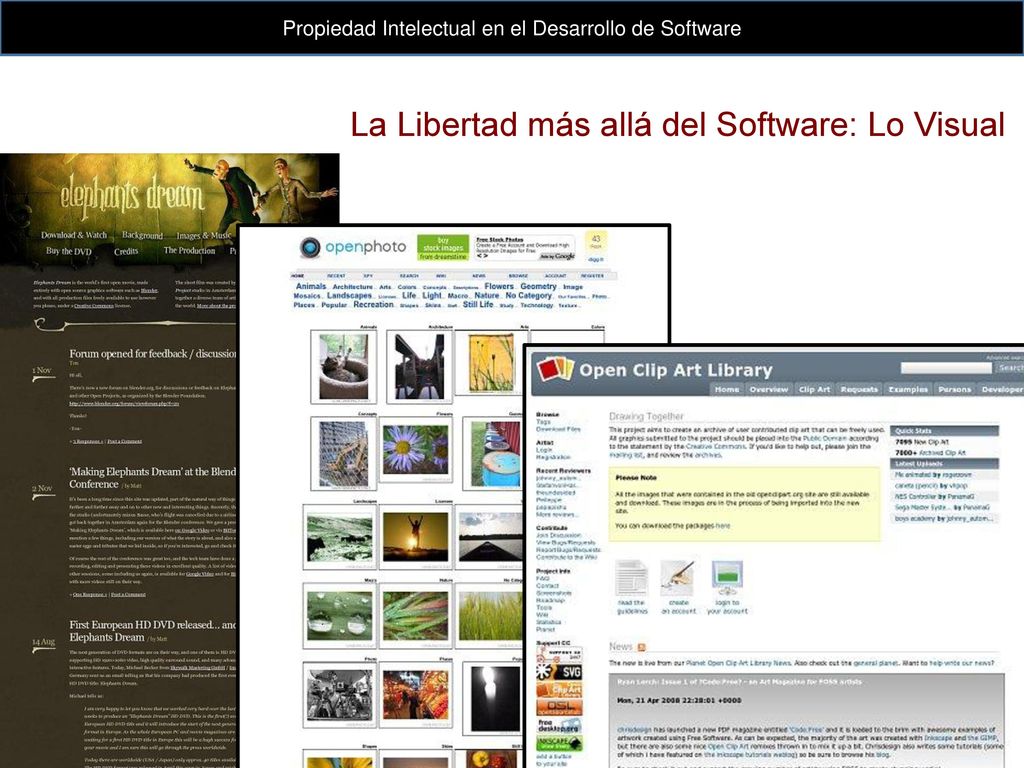Click the 'Creative Commons' link in Drawing Together

pos(715,446)
